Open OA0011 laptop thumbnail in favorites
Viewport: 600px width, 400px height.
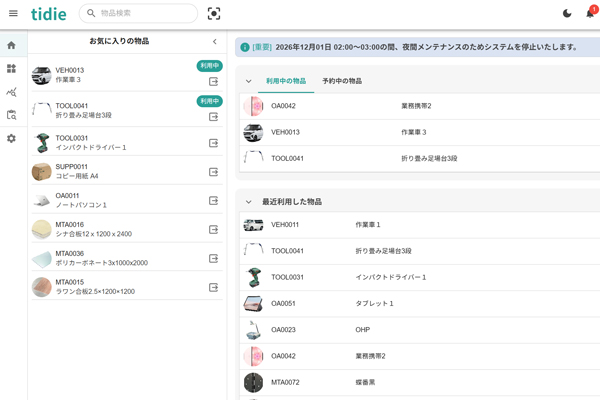41,201
